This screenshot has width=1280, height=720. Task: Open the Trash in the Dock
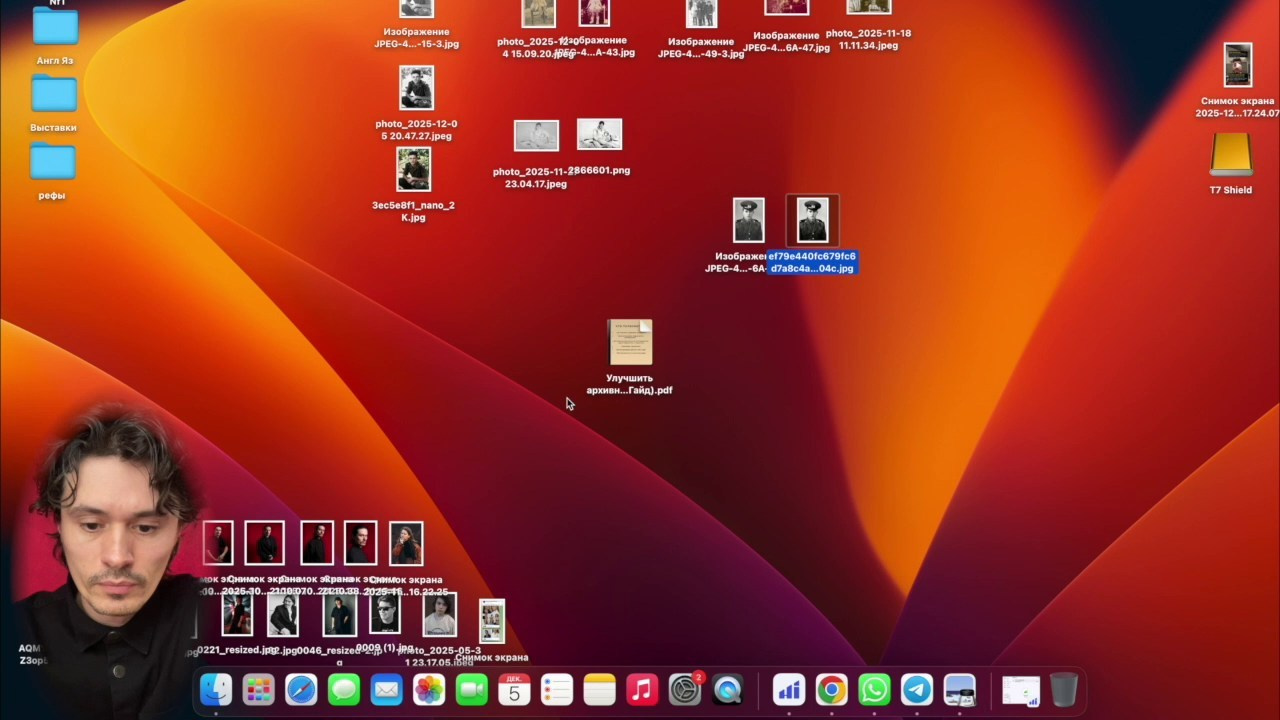[x=1064, y=690]
